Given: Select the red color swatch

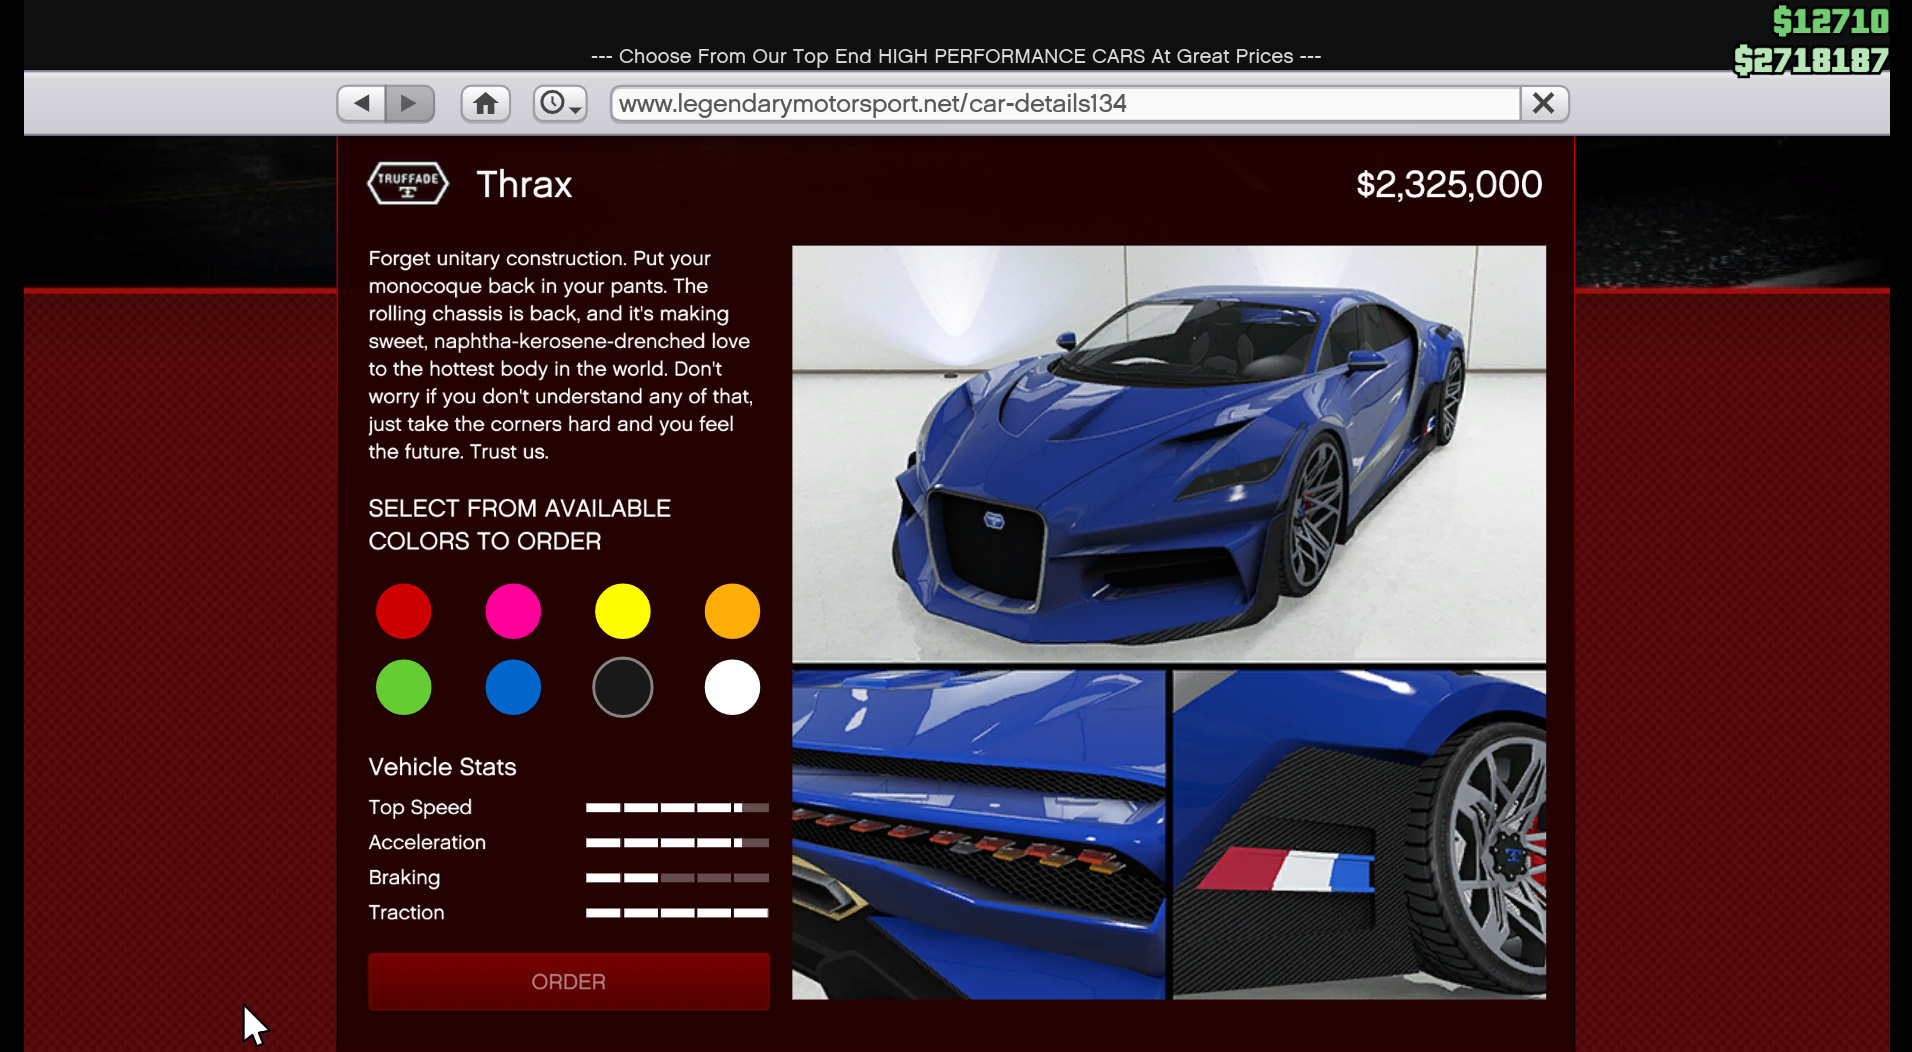Looking at the screenshot, I should click(403, 611).
